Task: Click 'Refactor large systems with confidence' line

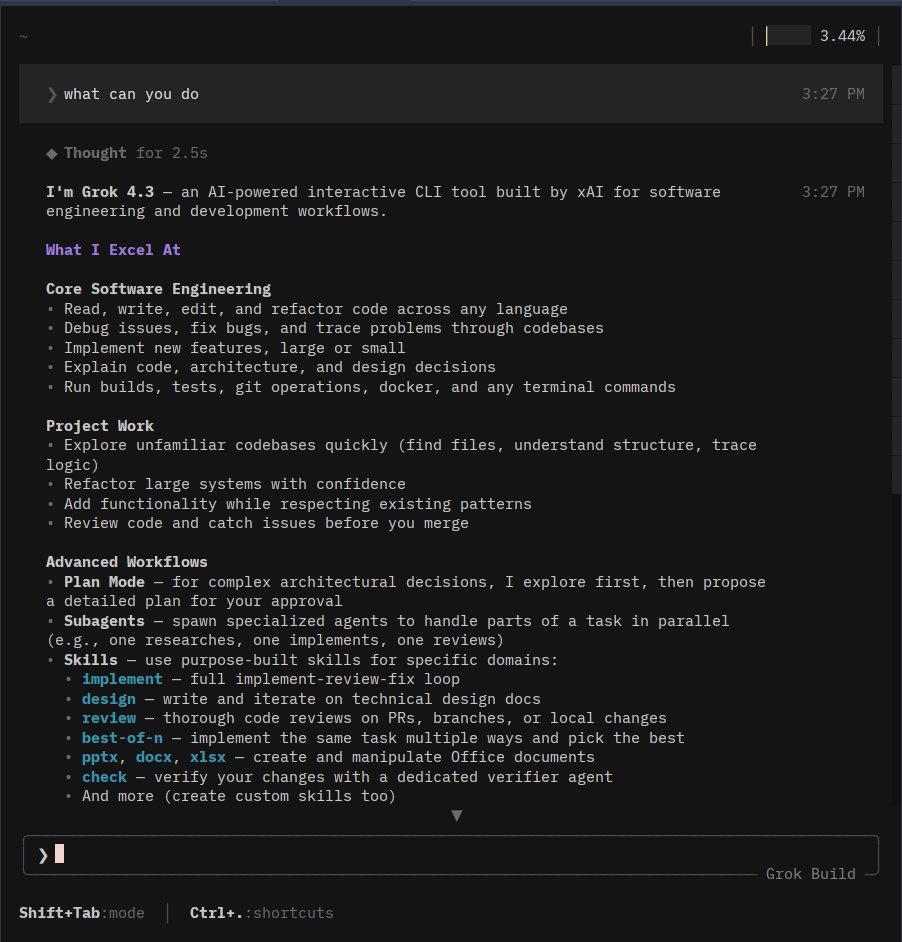Action: 234,484
